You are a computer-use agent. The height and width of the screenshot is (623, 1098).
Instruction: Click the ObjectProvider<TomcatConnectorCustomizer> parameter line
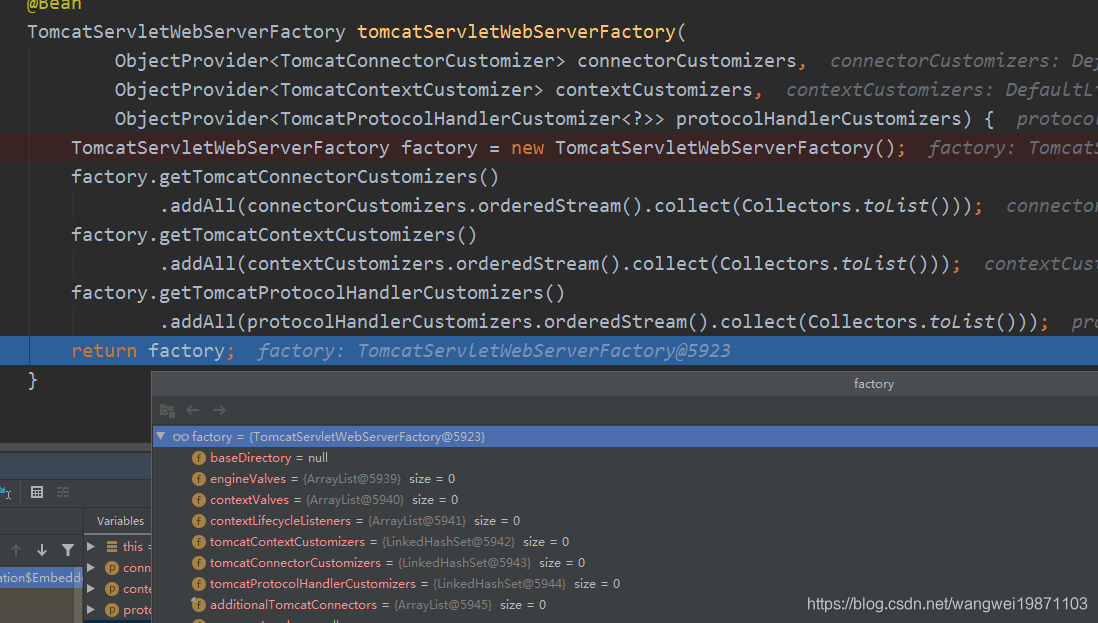click(x=461, y=61)
